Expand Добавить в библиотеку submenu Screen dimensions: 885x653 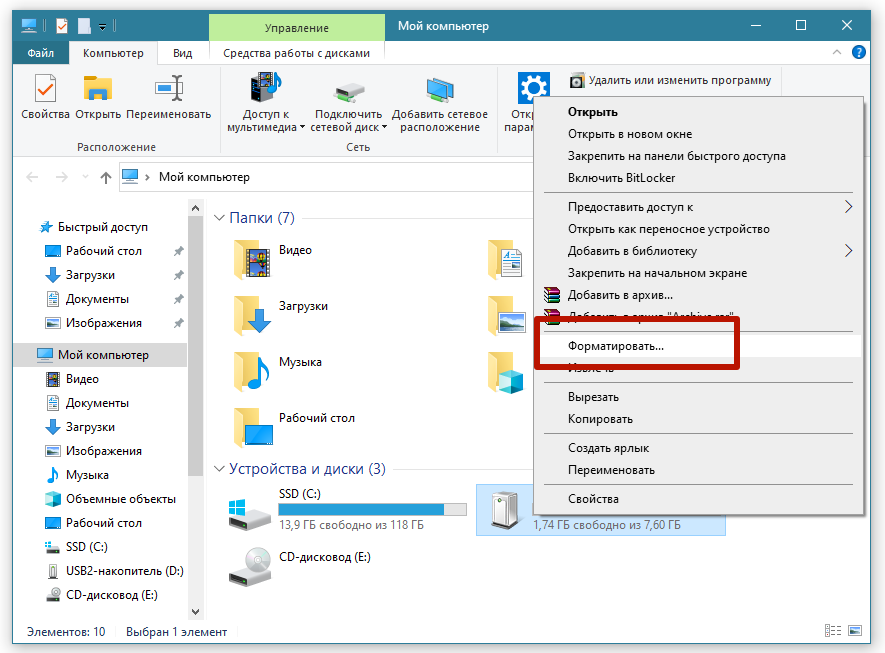point(699,251)
